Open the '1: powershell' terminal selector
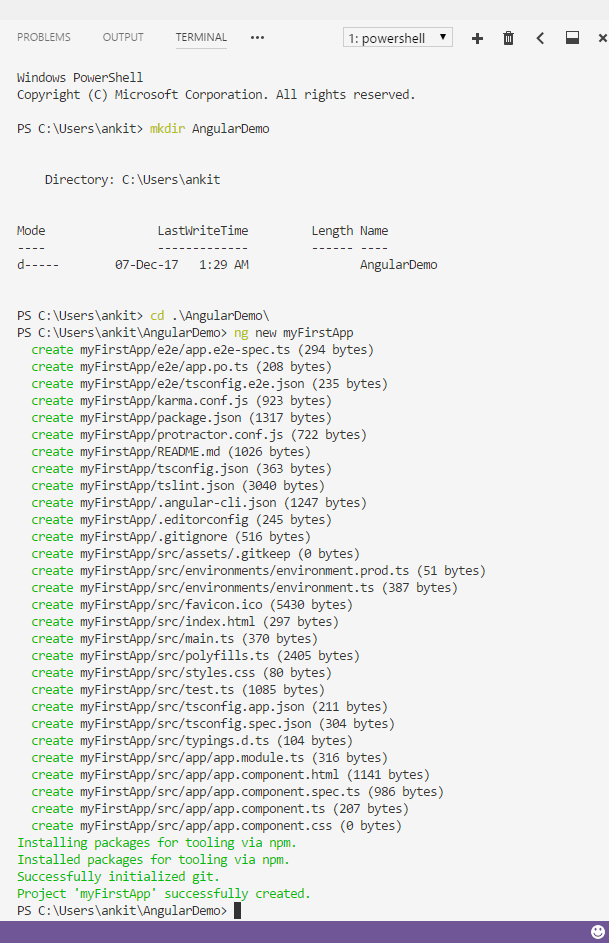The height and width of the screenshot is (943, 609). point(397,38)
